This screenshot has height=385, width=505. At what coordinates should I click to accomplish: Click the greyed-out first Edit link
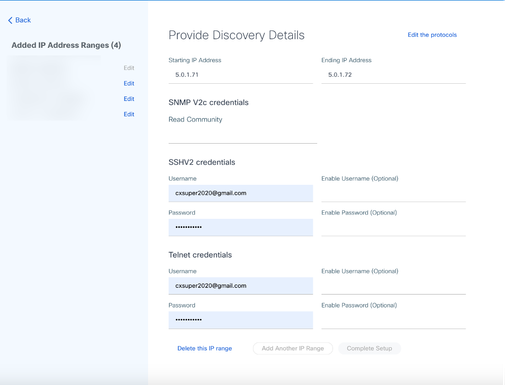[129, 68]
